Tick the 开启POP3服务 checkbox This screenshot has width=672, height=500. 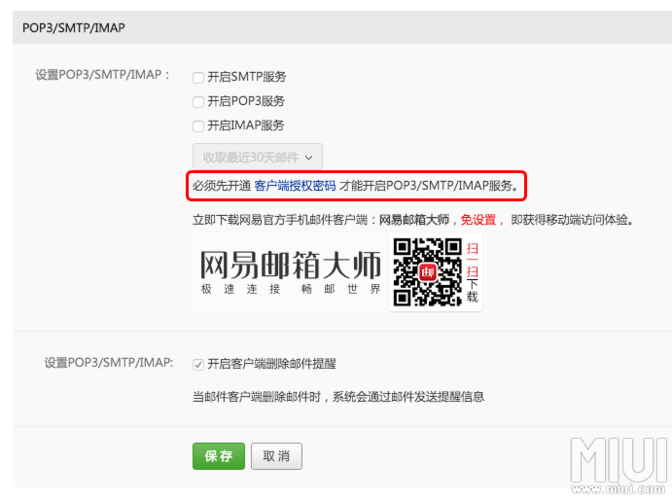coord(198,102)
